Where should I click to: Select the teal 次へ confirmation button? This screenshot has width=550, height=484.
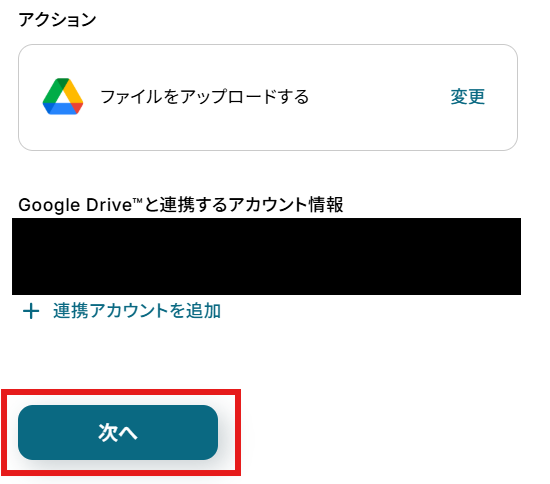(118, 432)
